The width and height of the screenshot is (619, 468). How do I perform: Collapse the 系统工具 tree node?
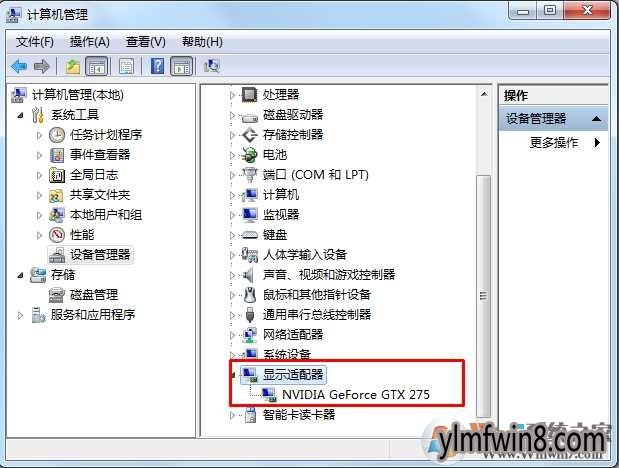[21, 115]
